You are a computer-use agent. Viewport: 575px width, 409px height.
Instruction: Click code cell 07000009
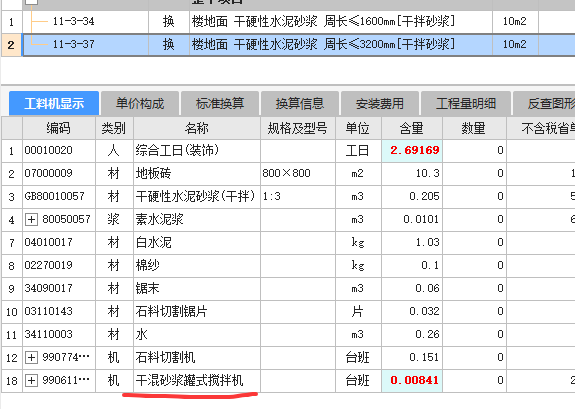(x=59, y=173)
